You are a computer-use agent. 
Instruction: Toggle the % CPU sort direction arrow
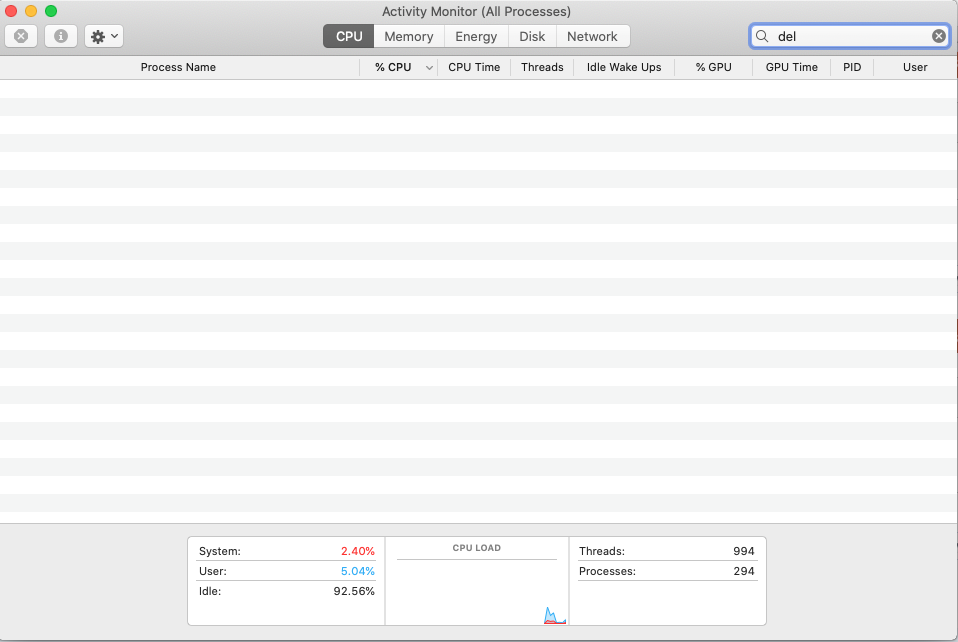tap(429, 68)
